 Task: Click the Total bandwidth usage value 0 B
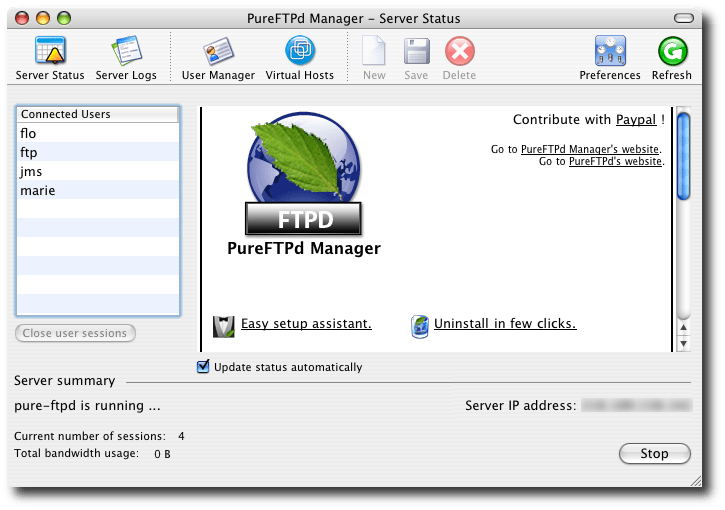click(162, 454)
